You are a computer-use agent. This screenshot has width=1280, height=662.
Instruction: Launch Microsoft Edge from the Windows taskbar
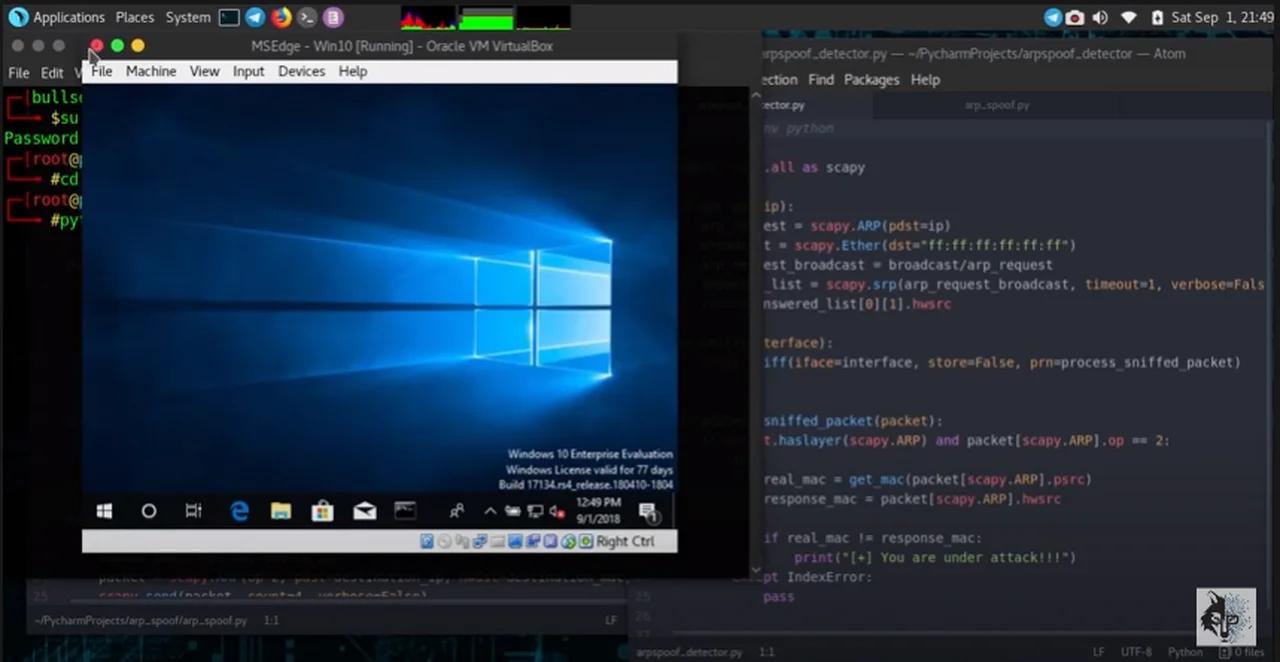240,511
